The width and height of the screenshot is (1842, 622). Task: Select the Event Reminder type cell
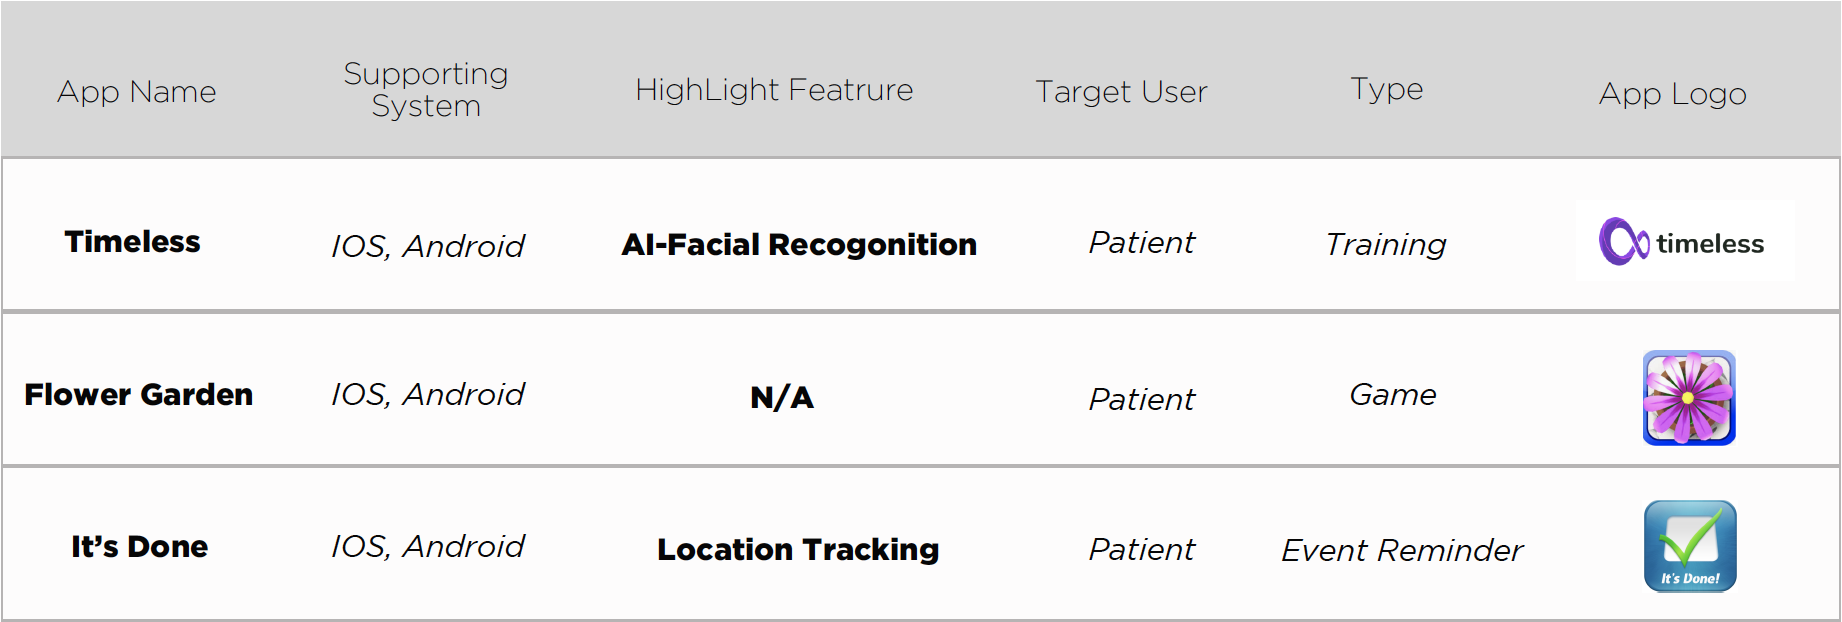(1402, 550)
